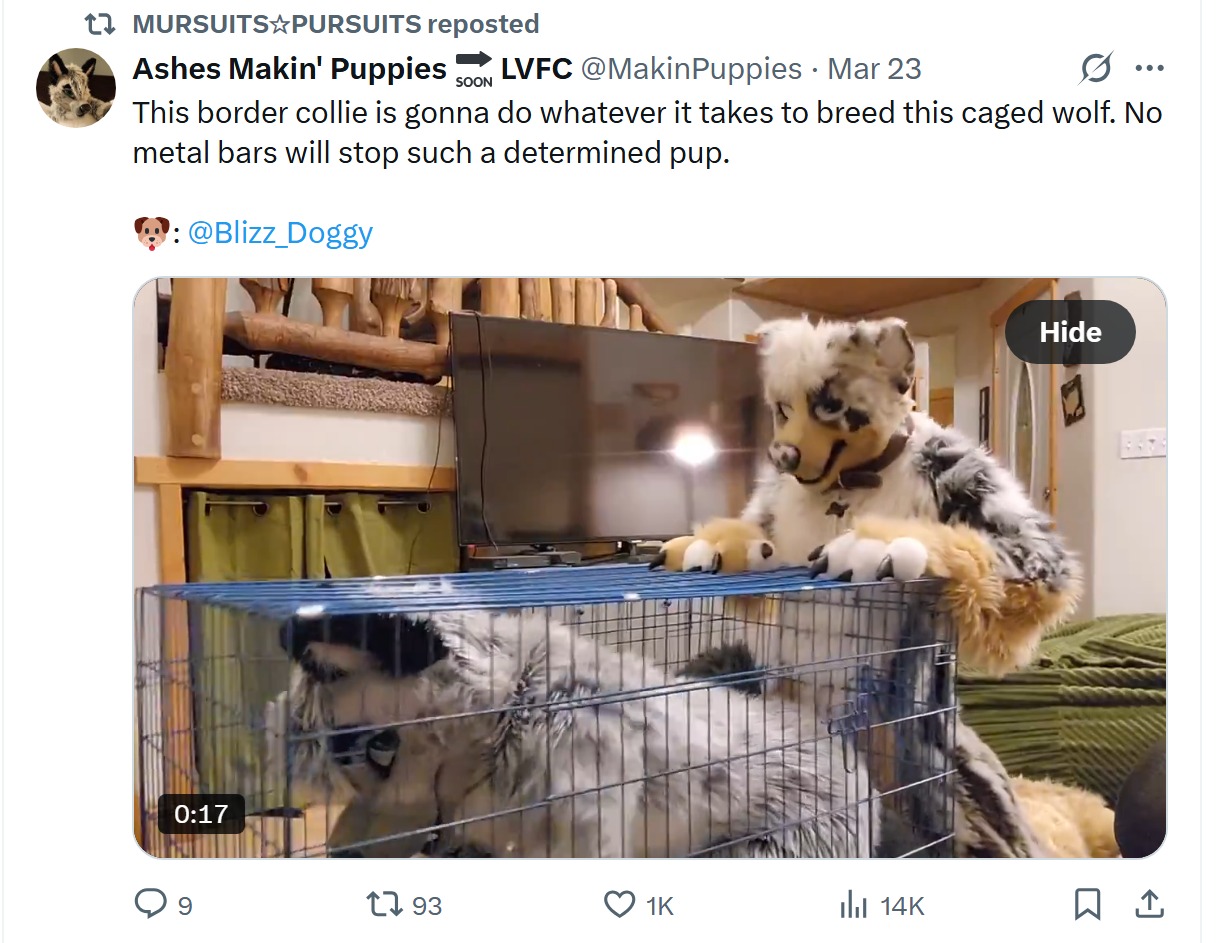Viewport: 1223px width, 943px height.
Task: Click the 93 reposts count
Action: [x=427, y=906]
